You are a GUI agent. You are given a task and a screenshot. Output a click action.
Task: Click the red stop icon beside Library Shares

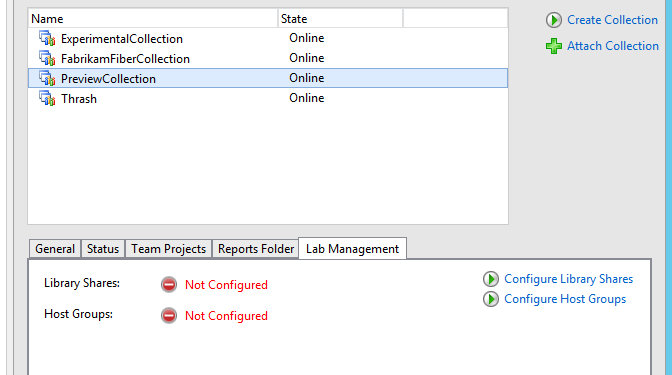point(169,285)
